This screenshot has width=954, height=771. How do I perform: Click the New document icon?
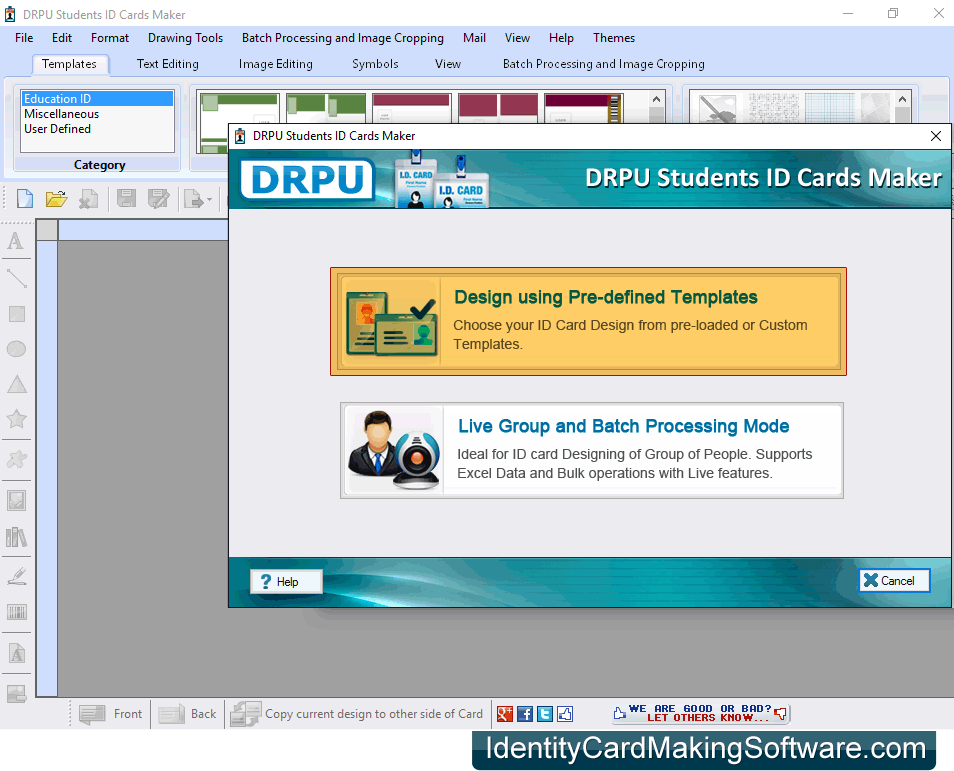click(x=25, y=198)
